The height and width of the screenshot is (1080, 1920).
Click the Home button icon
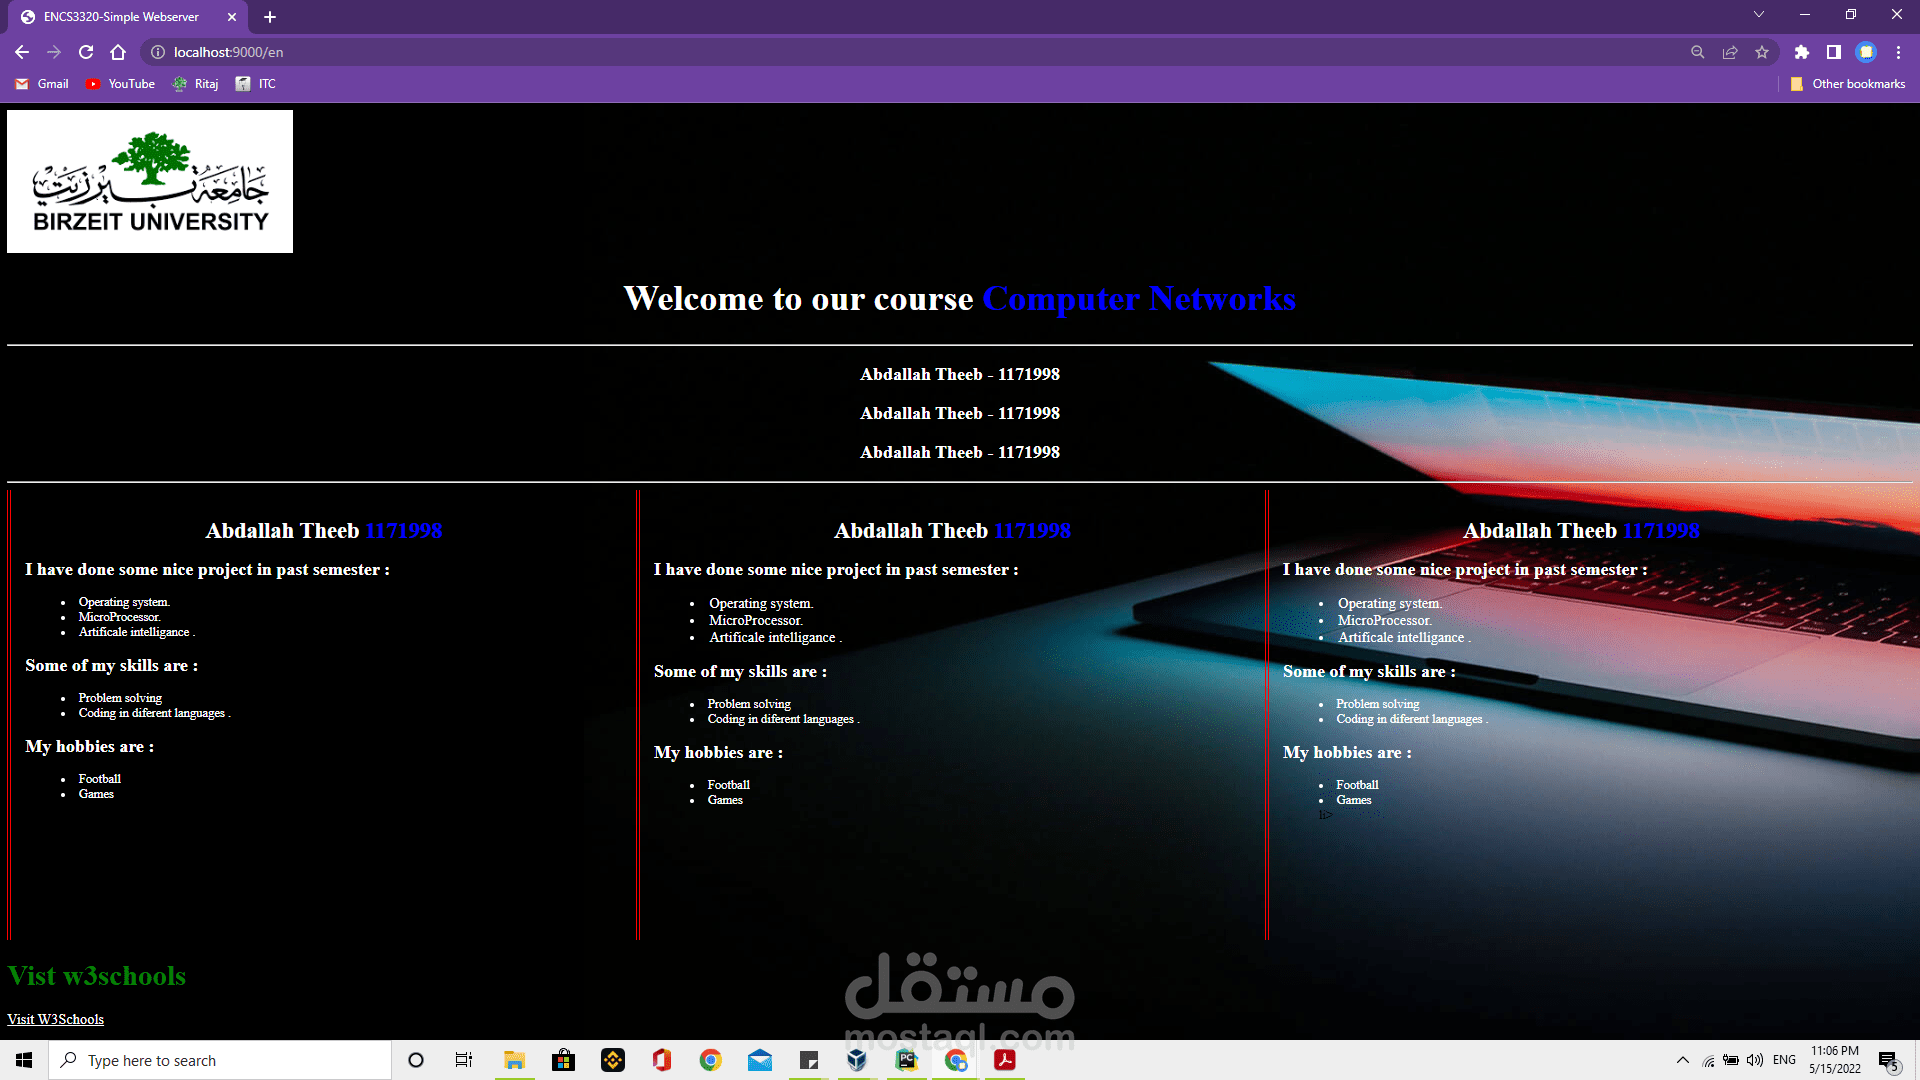(x=118, y=52)
